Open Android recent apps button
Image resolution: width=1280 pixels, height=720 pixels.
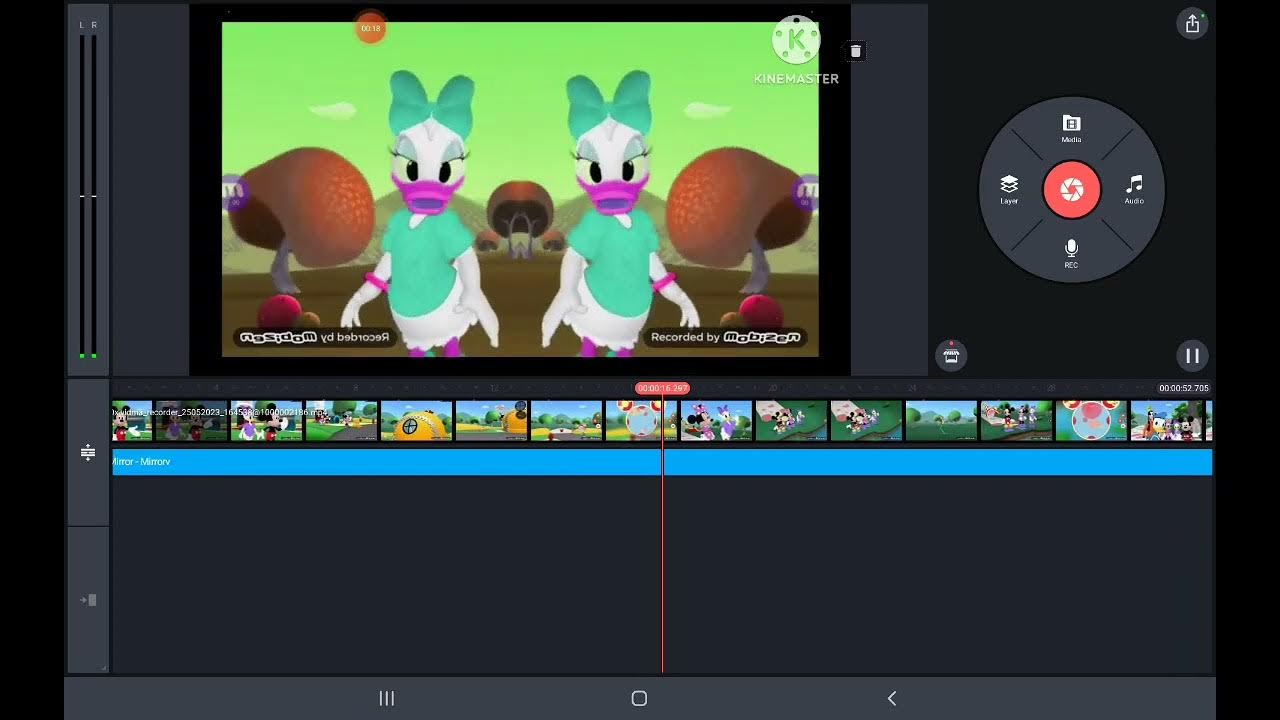click(387, 698)
